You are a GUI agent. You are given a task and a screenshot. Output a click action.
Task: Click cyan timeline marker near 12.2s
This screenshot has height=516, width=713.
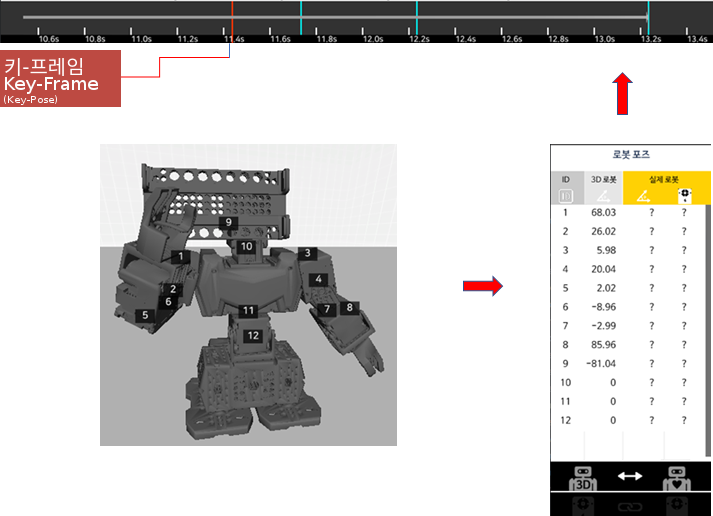click(417, 20)
